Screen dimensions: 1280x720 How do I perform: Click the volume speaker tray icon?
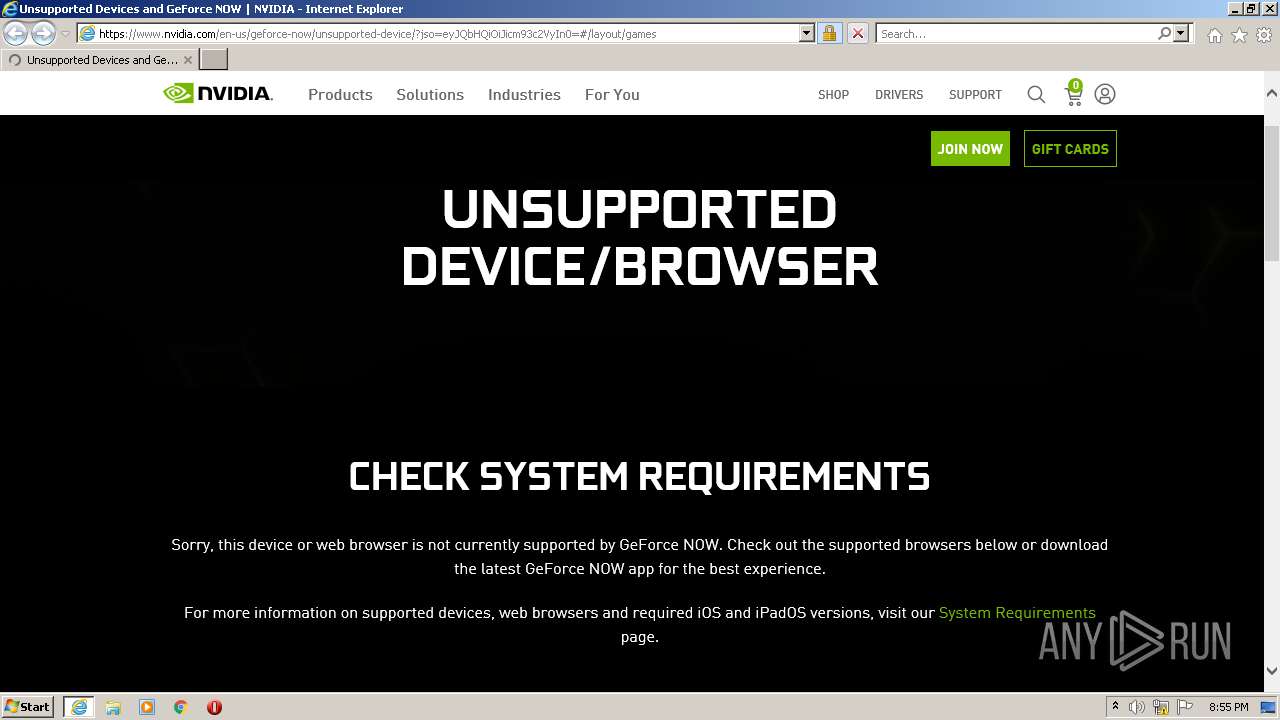click(x=1137, y=707)
